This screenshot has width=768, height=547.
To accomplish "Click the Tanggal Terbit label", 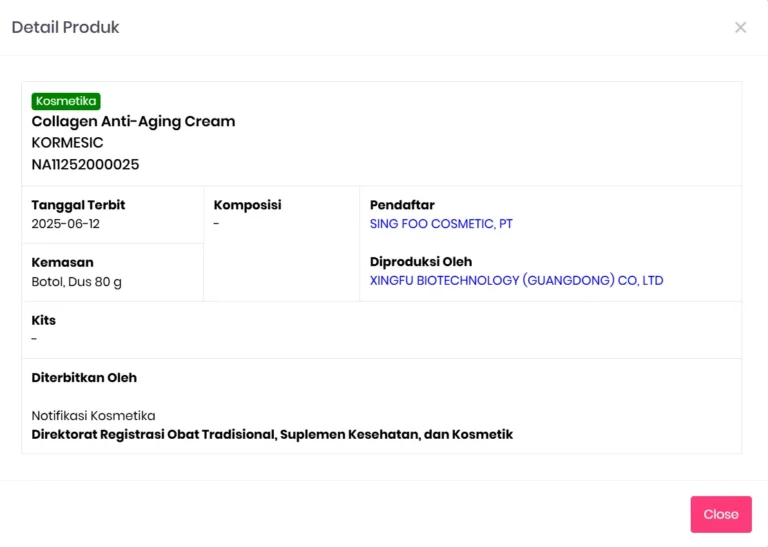I will (x=78, y=205).
